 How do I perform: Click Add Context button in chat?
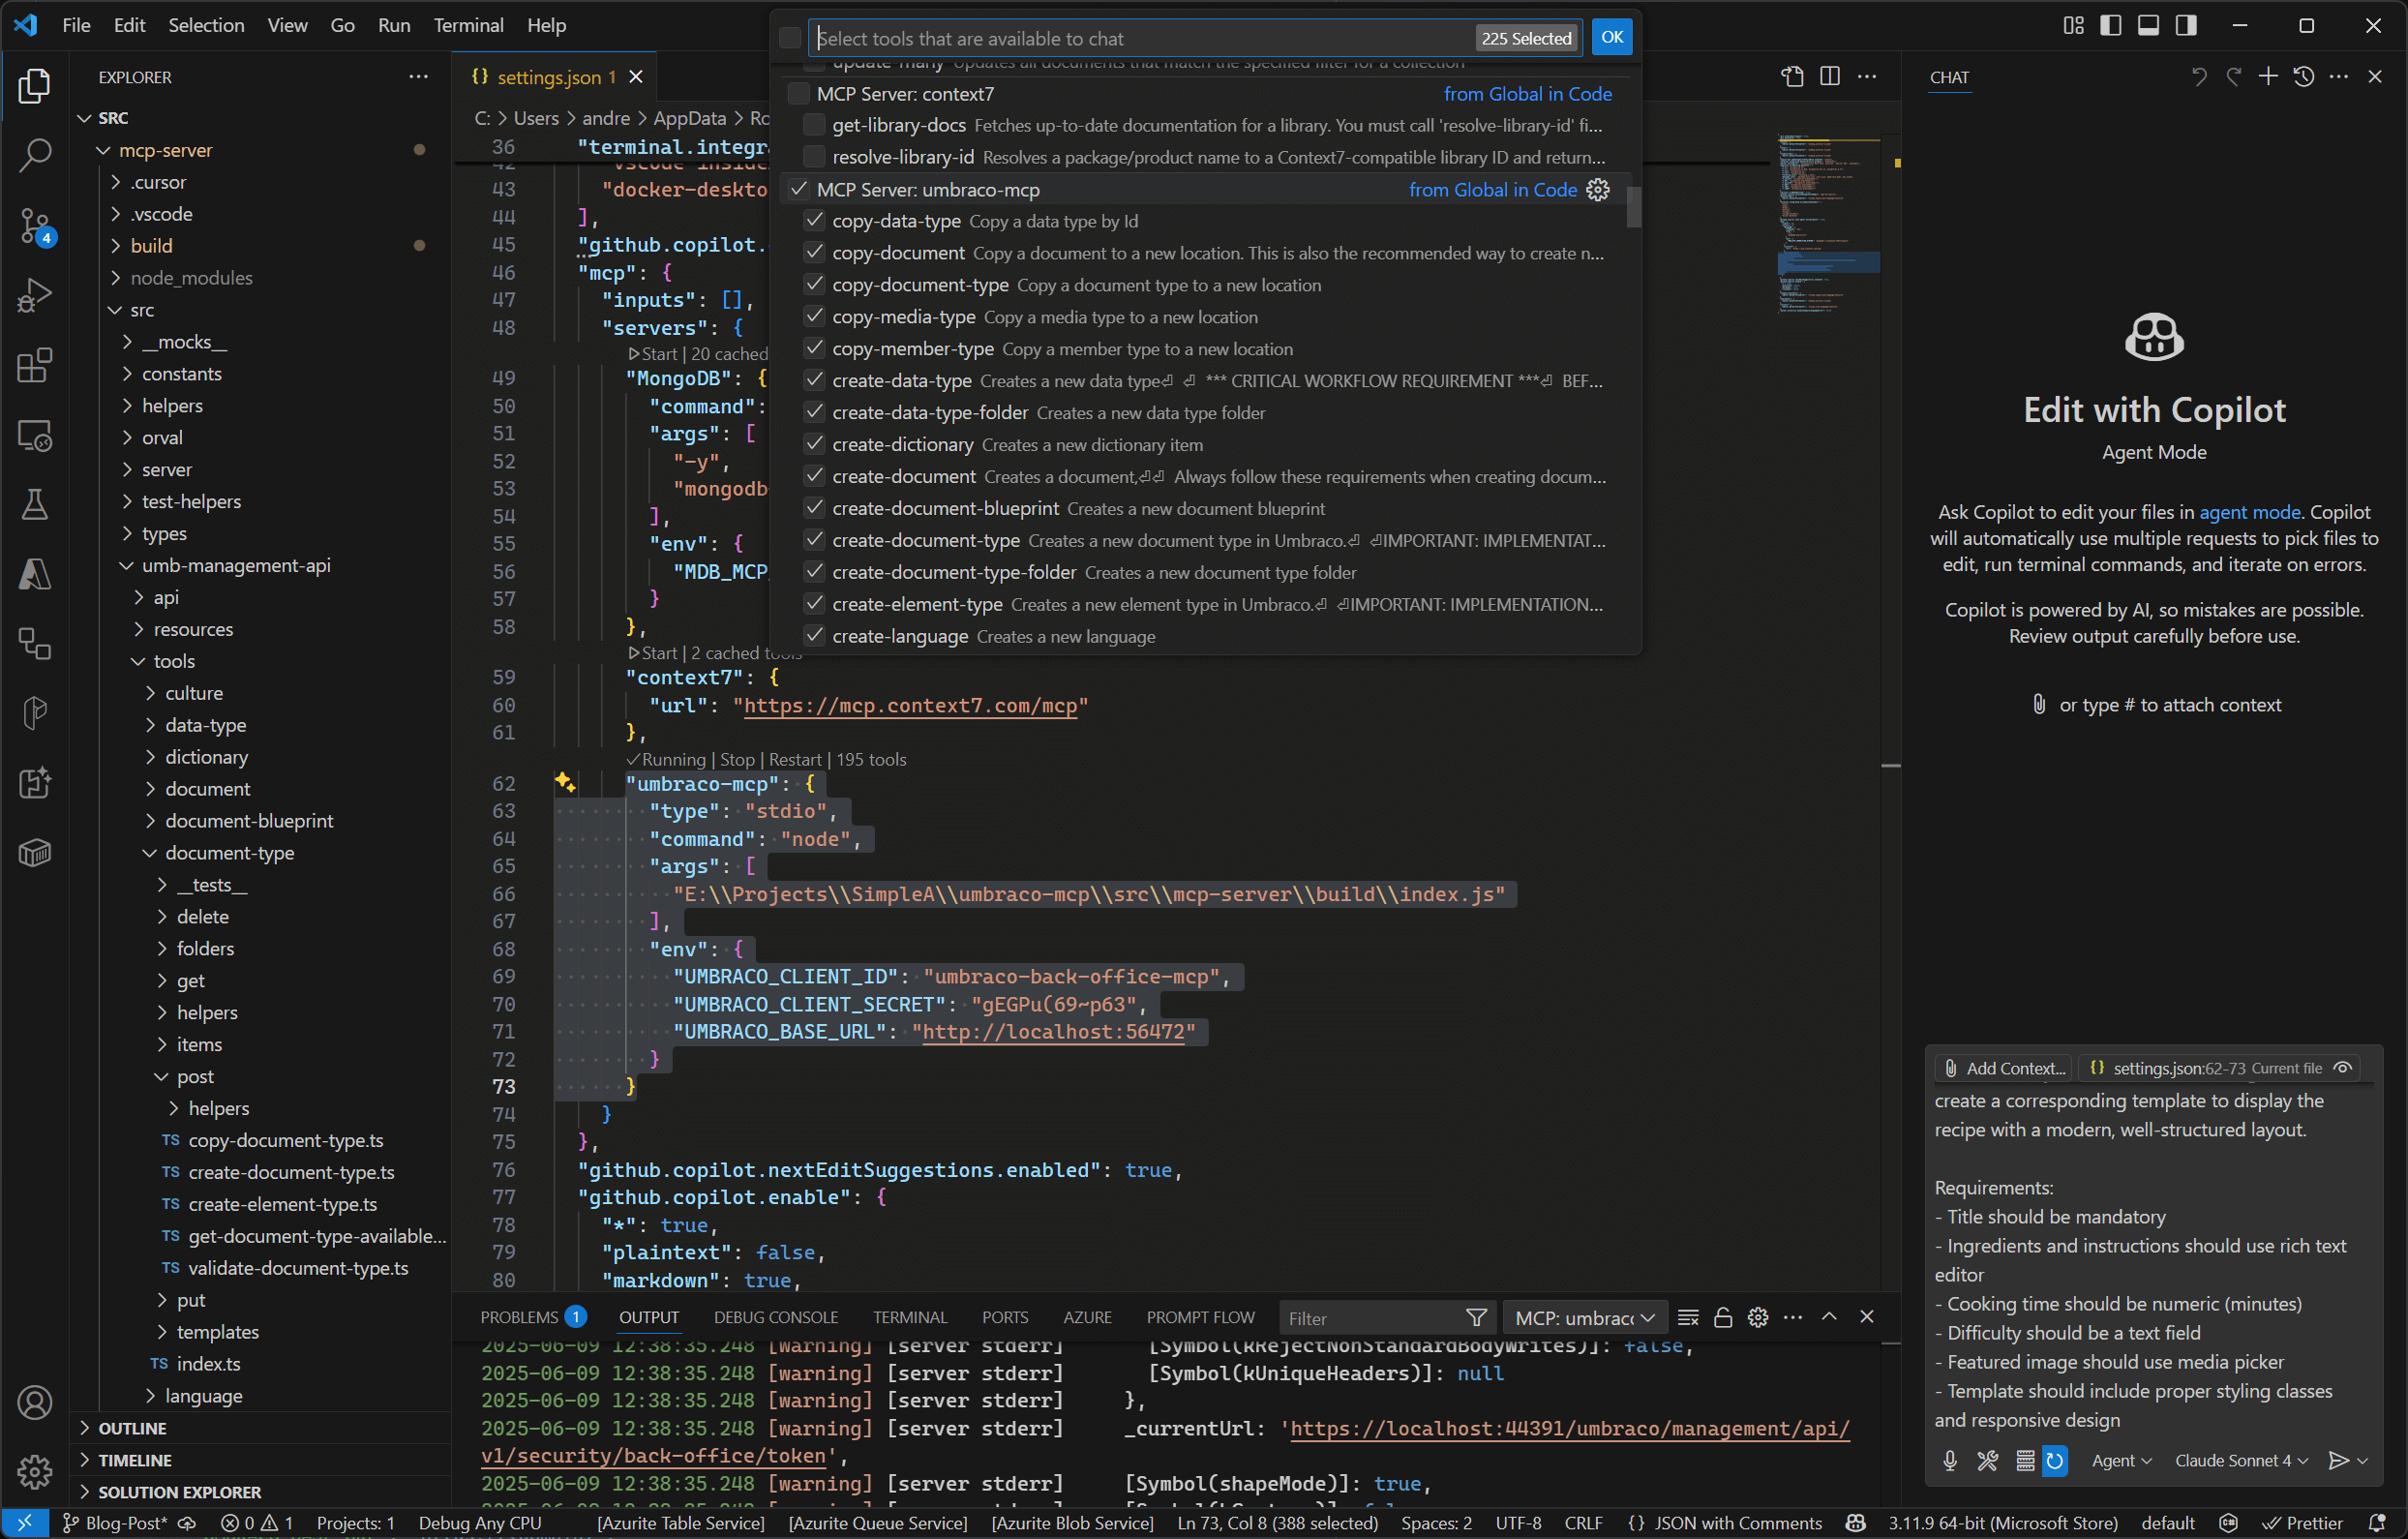point(2006,1068)
